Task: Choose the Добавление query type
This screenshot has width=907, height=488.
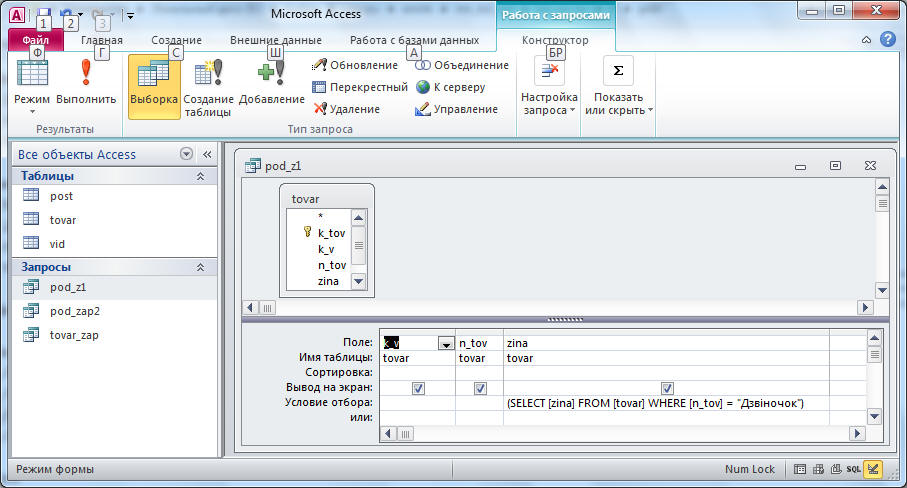Action: 271,82
